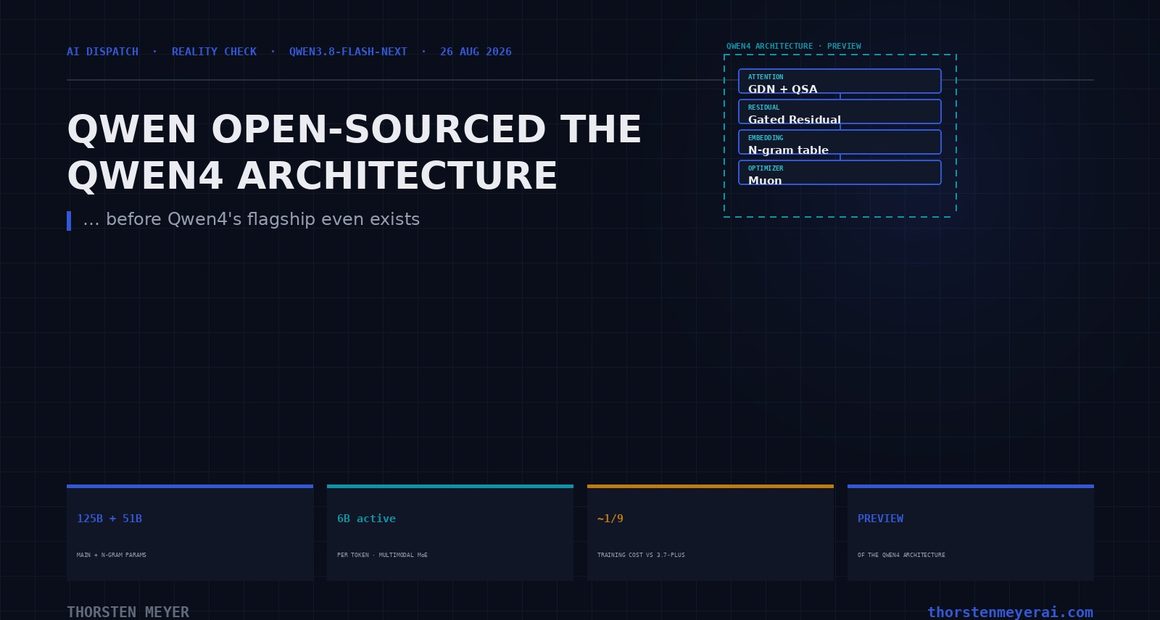The height and width of the screenshot is (620, 1160).
Task: Select the '125B + 51B' stat card
Action: [190, 533]
